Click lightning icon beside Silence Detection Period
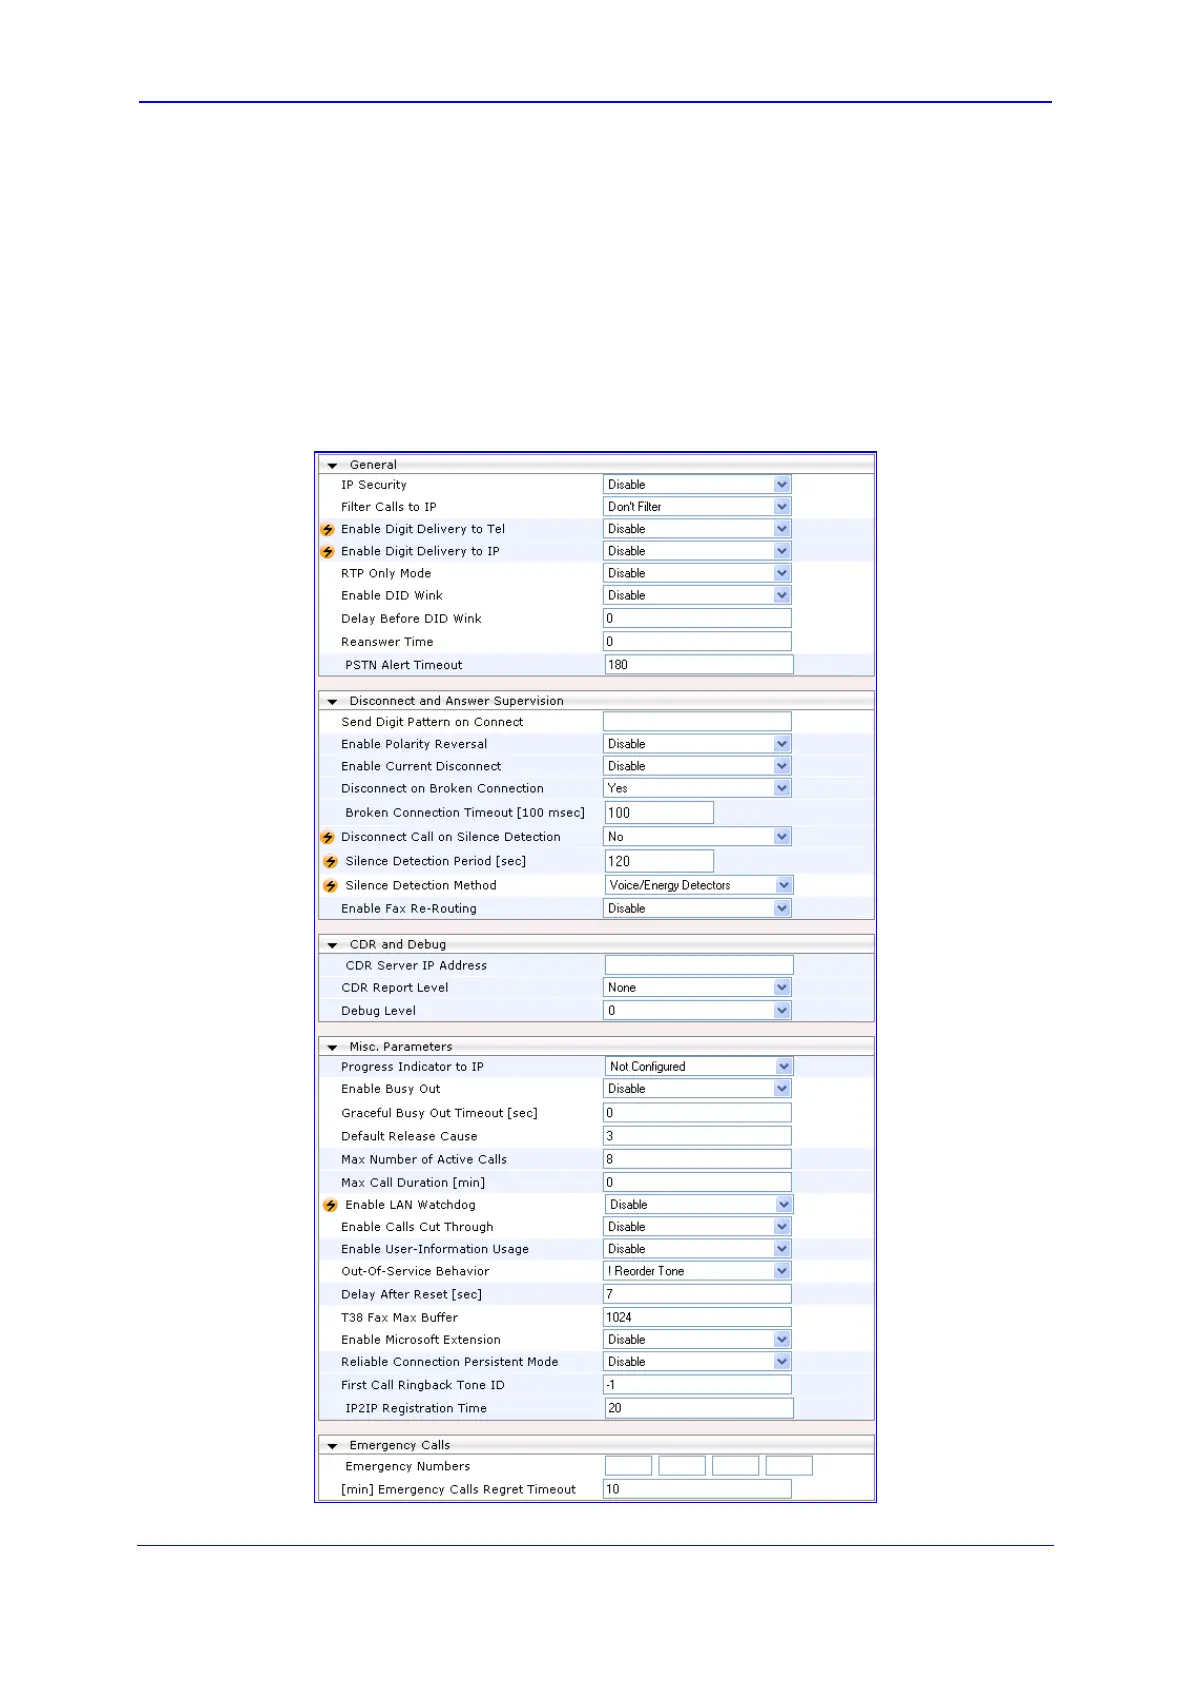Screen dimensions: 1190x1684 pos(330,862)
